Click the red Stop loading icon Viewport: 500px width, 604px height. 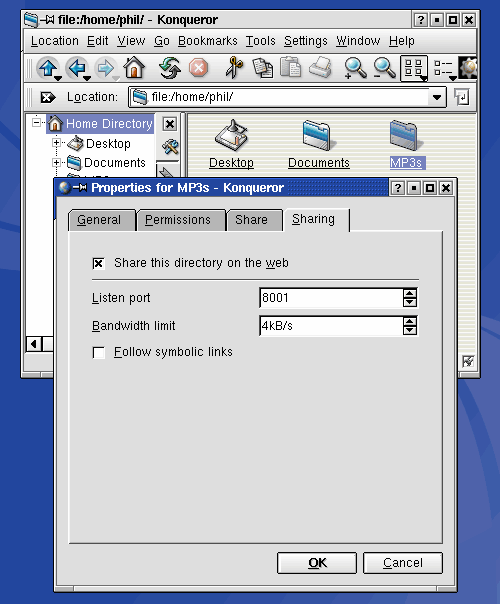(198, 68)
